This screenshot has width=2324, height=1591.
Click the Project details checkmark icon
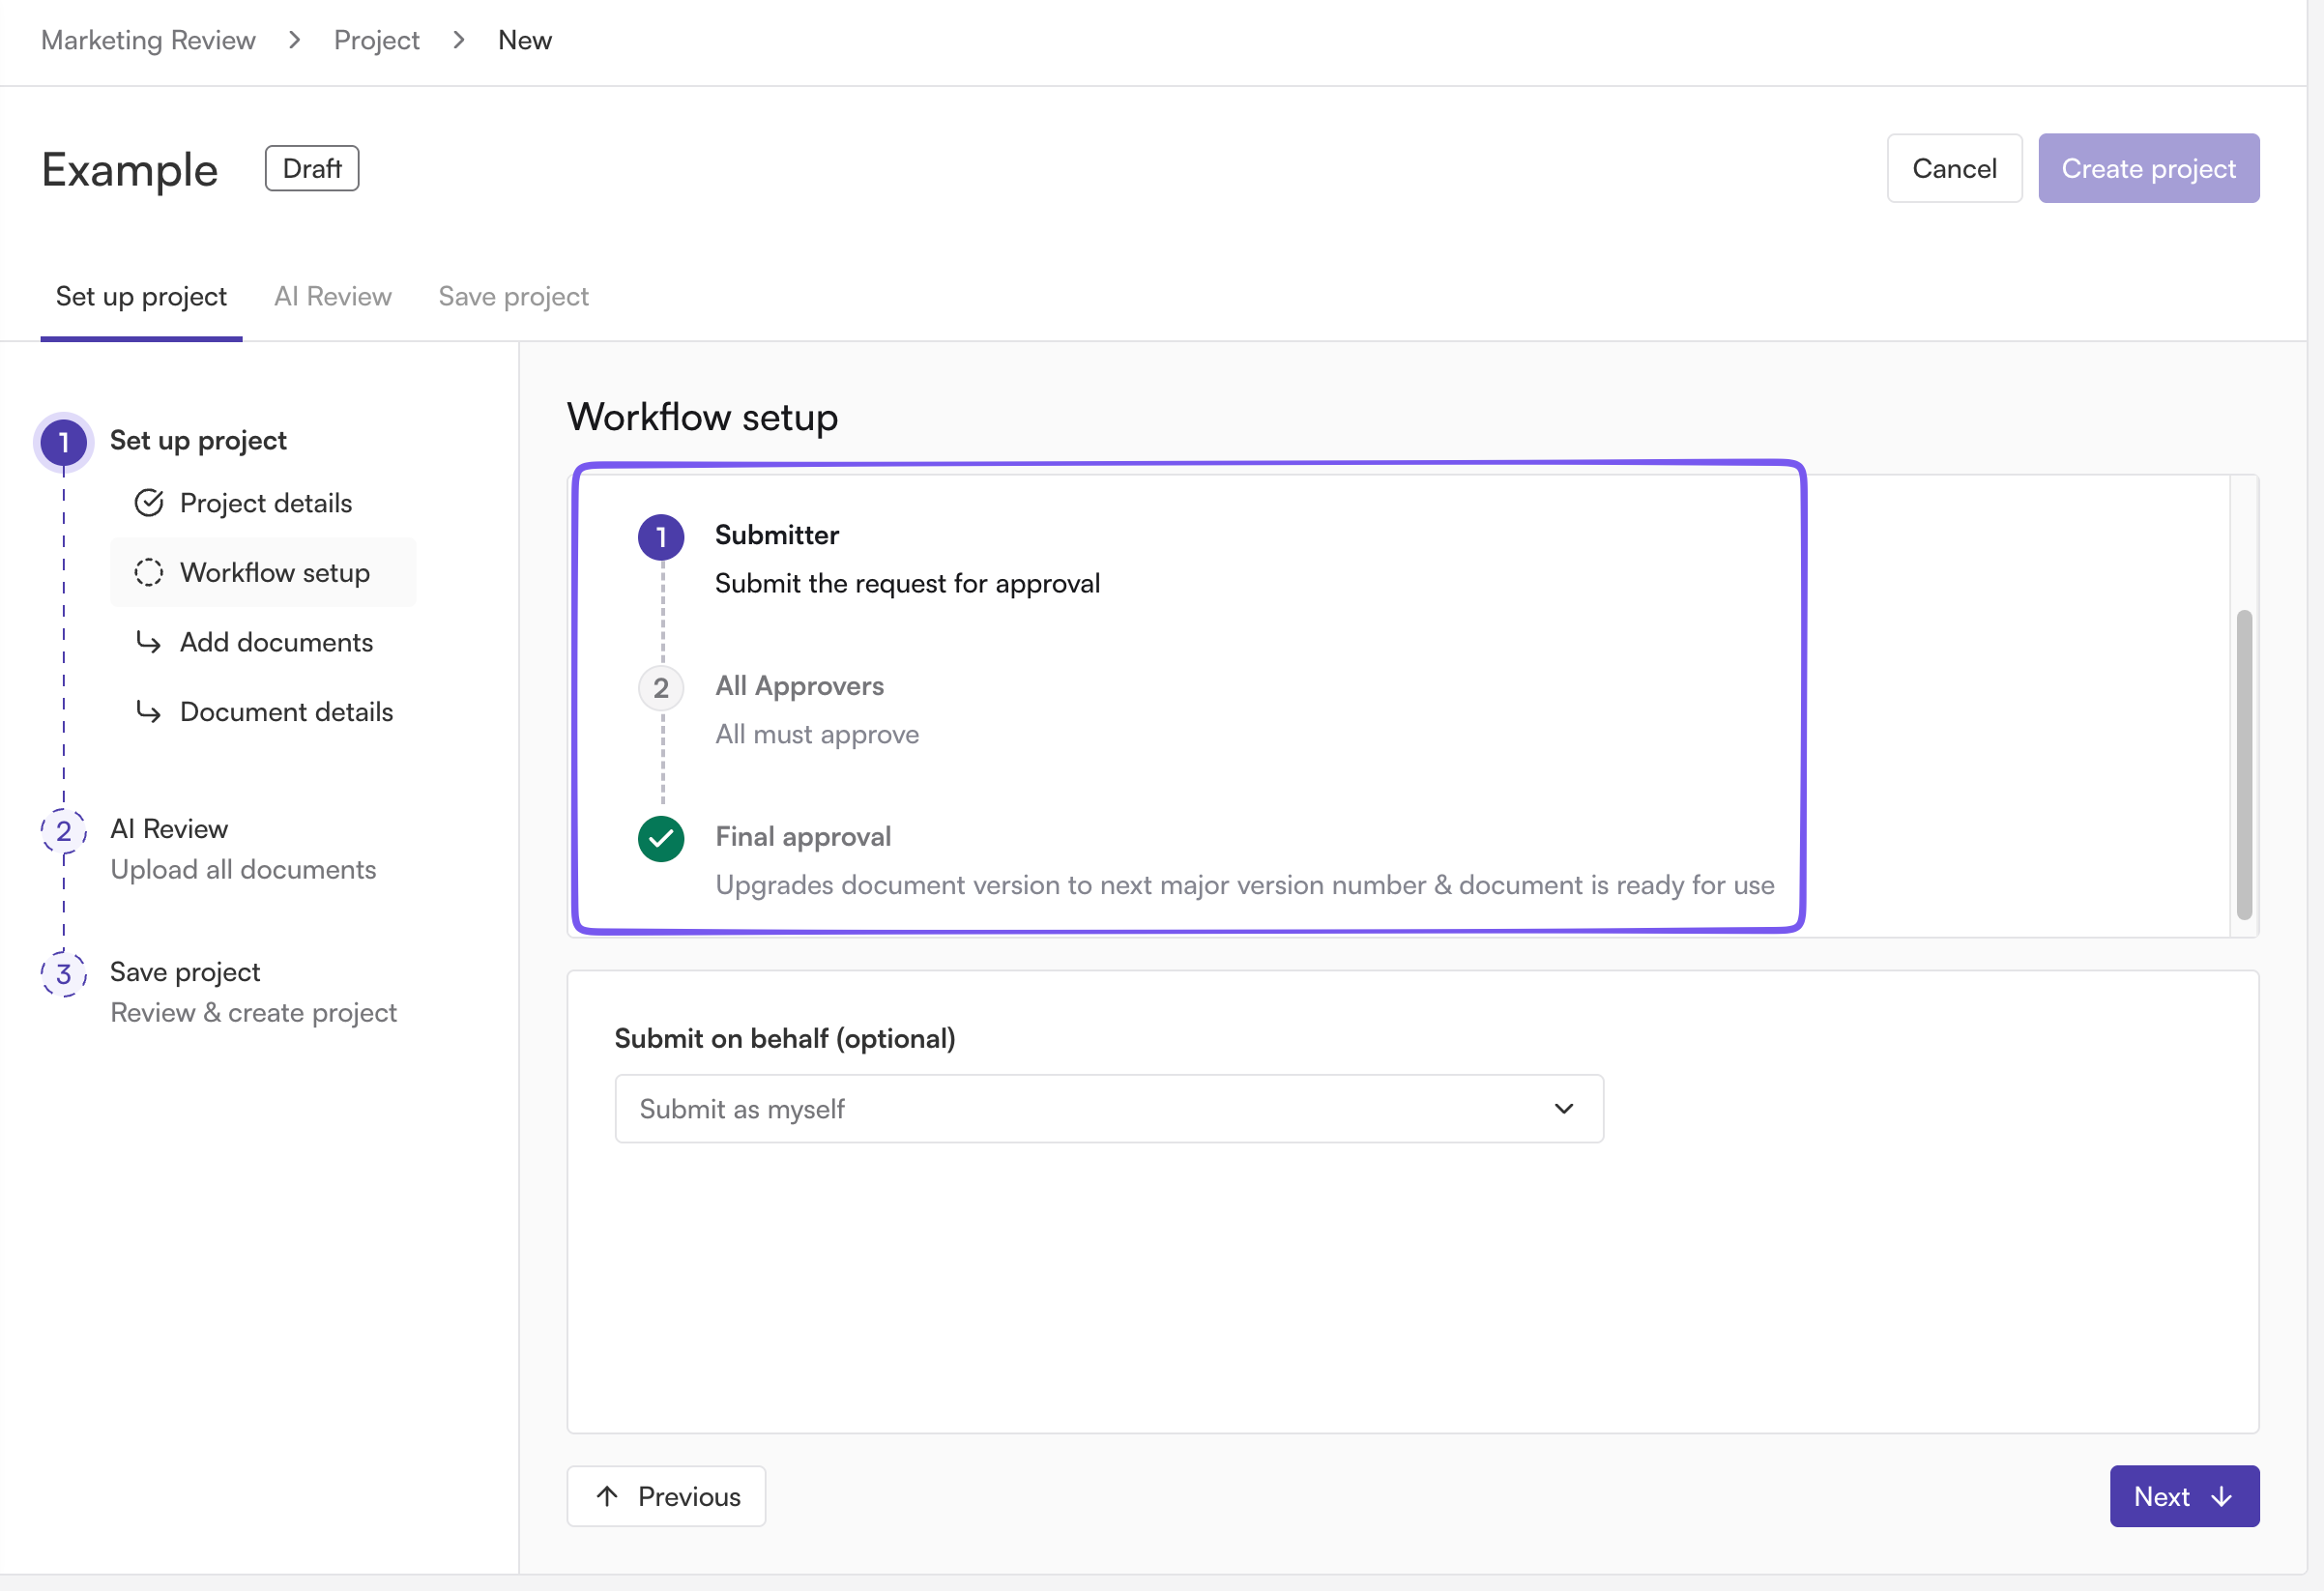point(148,503)
